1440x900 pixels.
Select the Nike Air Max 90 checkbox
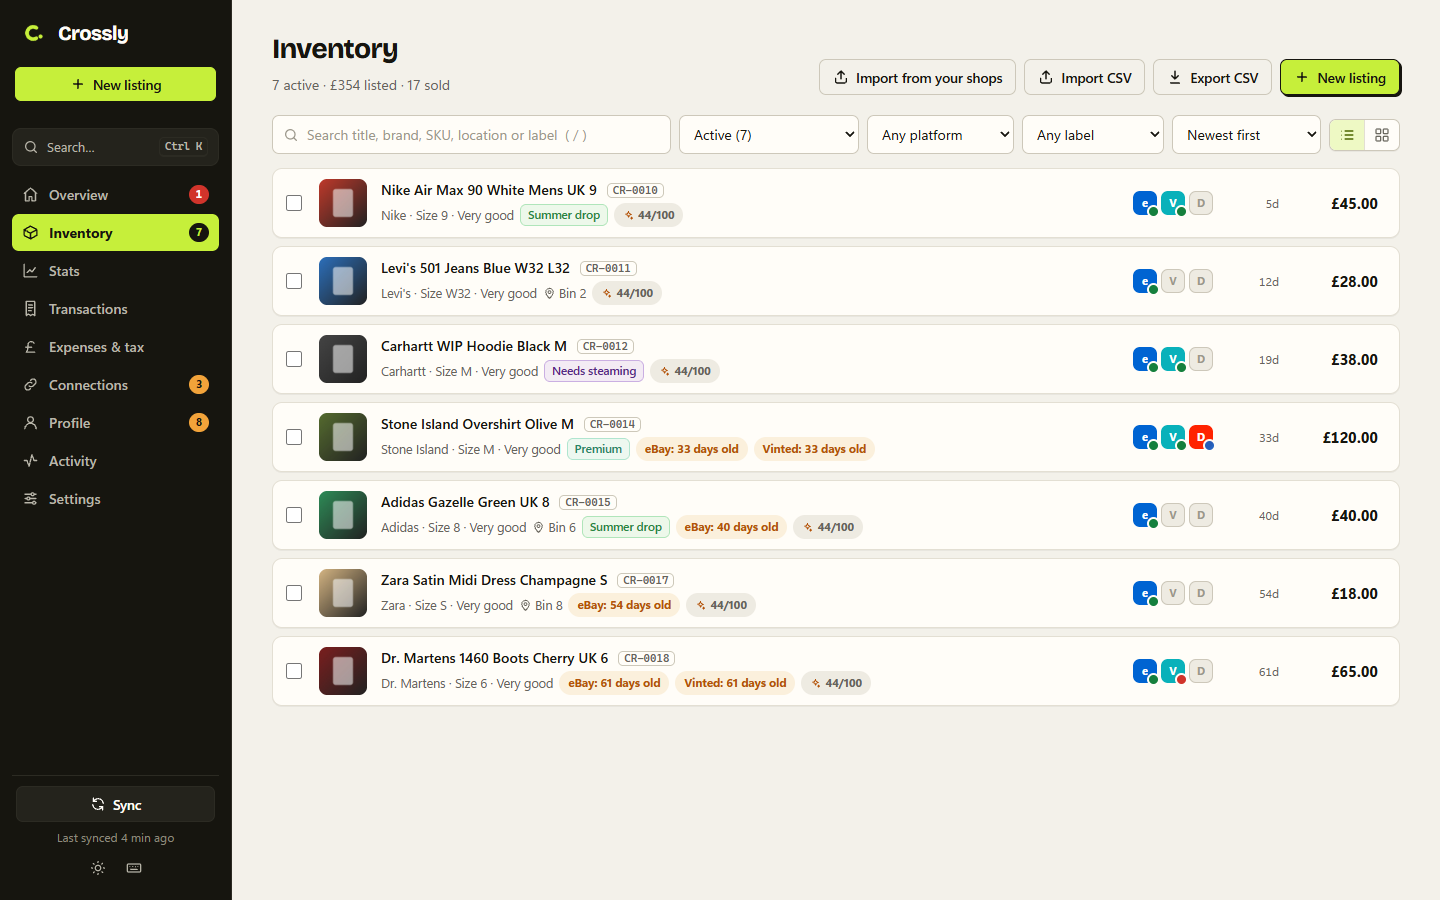click(294, 203)
